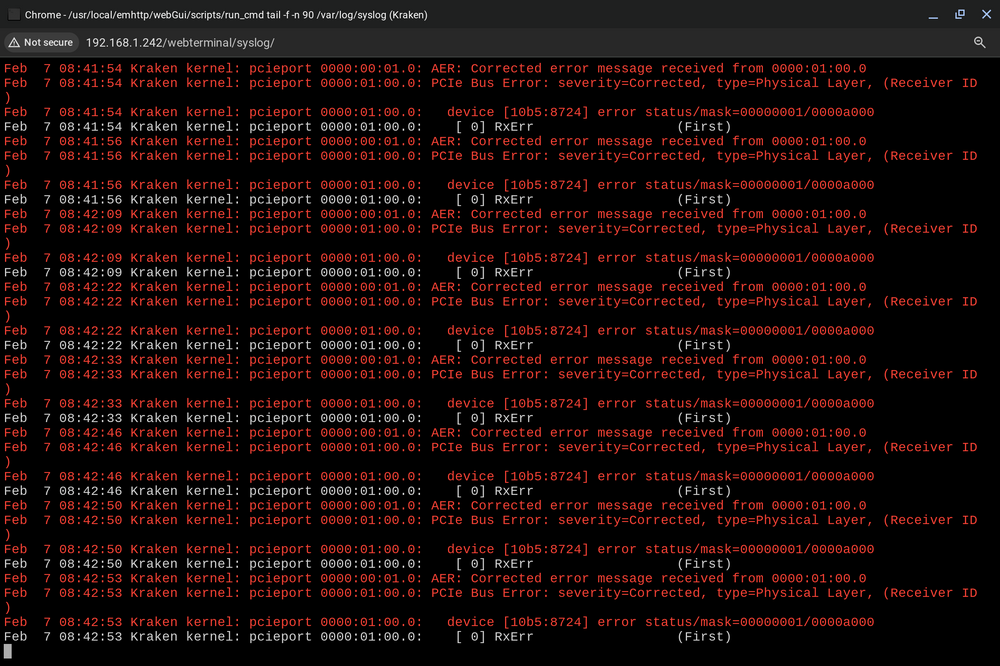Click the 08:41:56 RxErr (First) line
Image resolution: width=1000 pixels, height=666 pixels.
[x=367, y=200]
